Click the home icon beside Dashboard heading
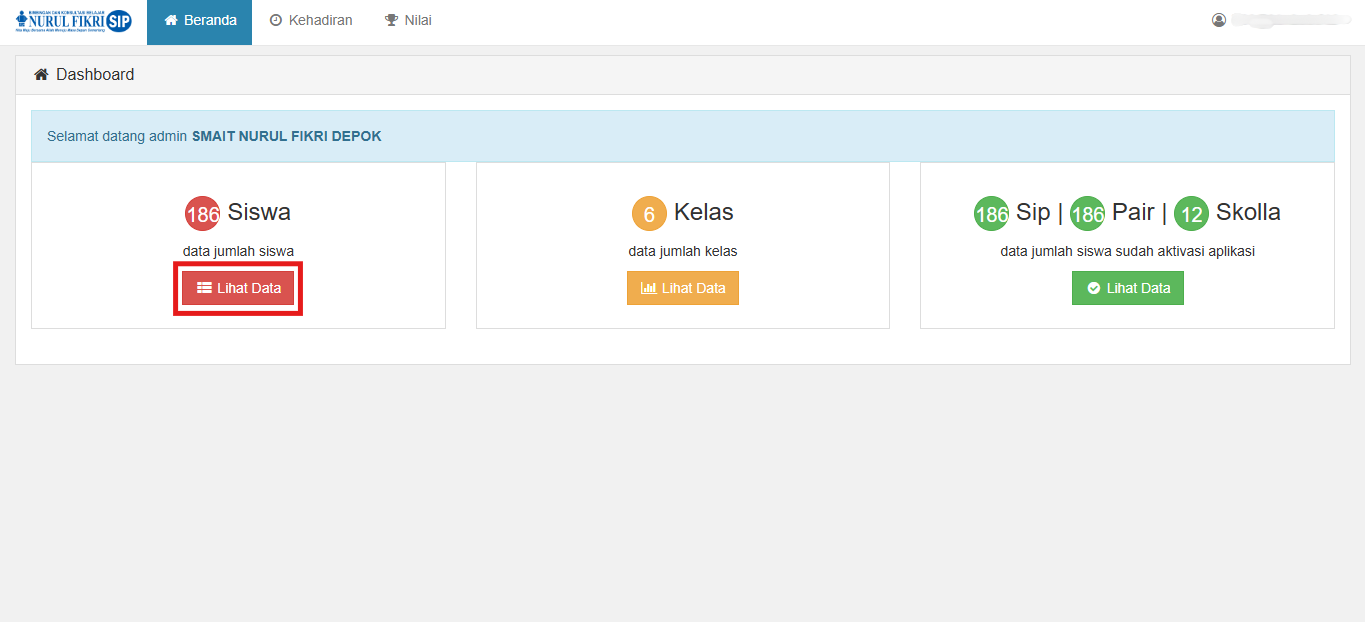Viewport: 1365px width, 622px height. [41, 75]
